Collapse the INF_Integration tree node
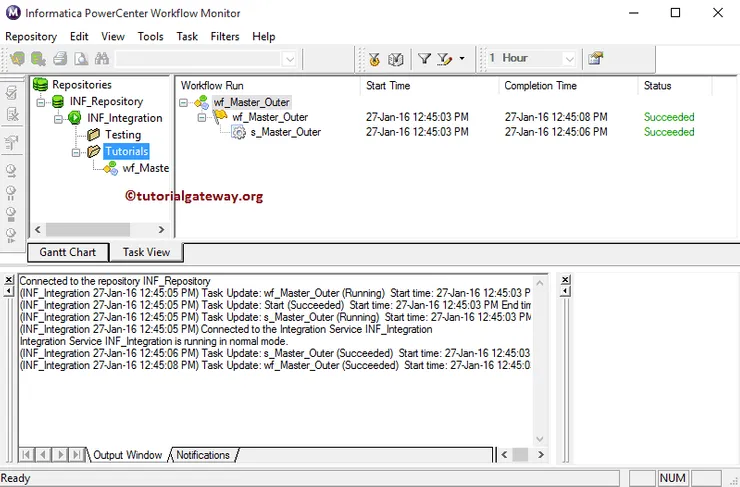 [x=58, y=119]
